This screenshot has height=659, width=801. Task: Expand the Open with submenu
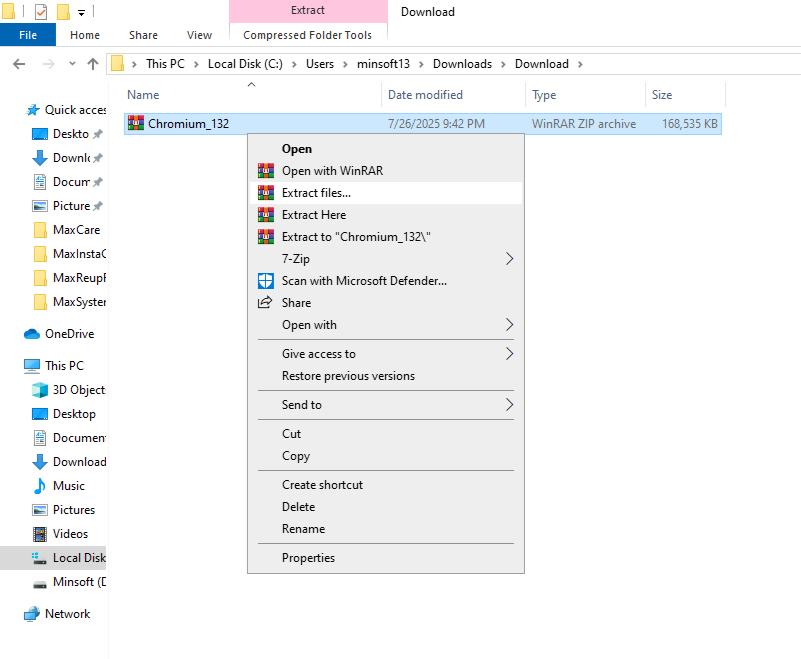509,324
